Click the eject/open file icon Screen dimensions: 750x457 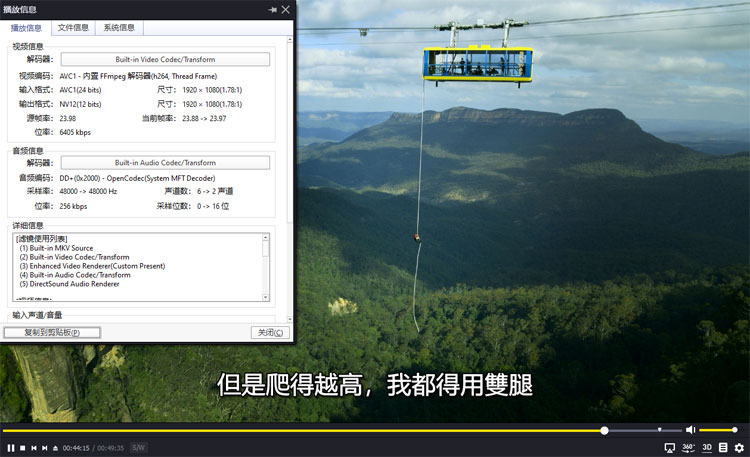tap(55, 448)
